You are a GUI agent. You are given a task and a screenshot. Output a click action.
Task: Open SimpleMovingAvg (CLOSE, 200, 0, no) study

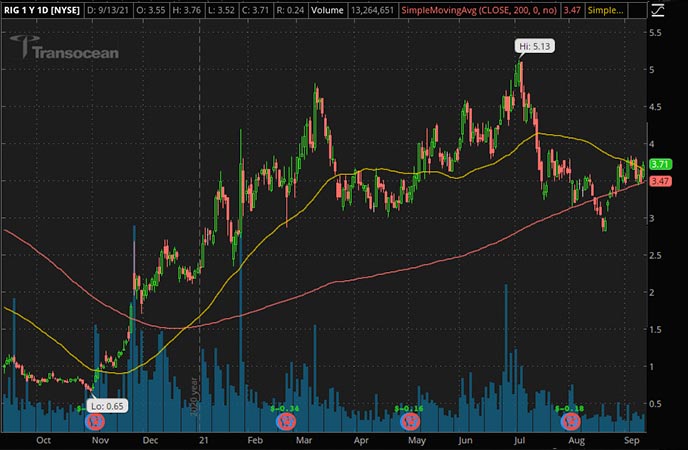click(480, 10)
